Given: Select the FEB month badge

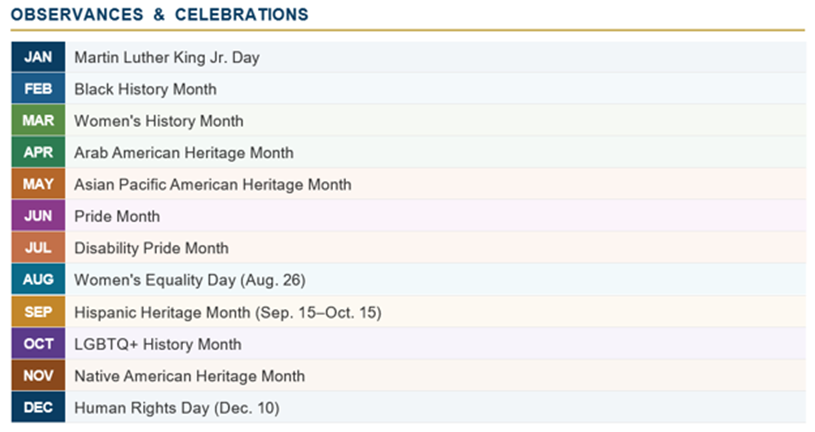Looking at the screenshot, I should (x=38, y=89).
